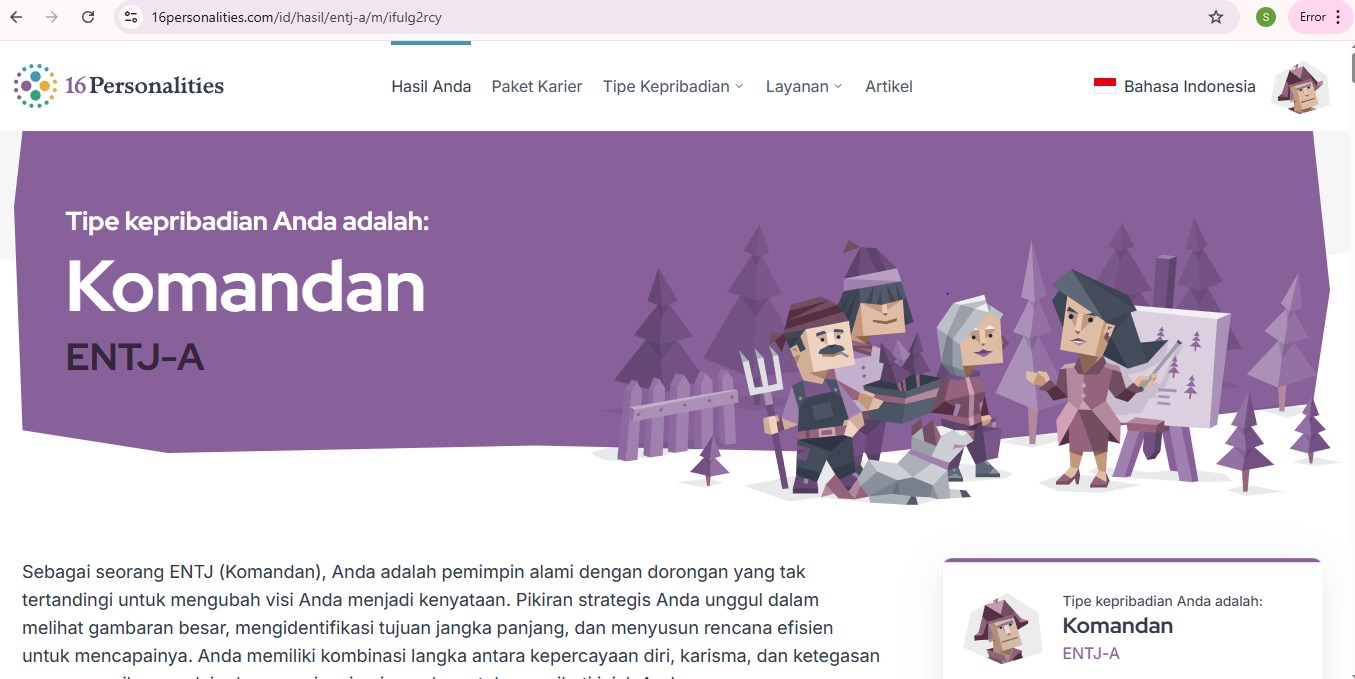Click the 16Personalities logo

click(x=119, y=86)
